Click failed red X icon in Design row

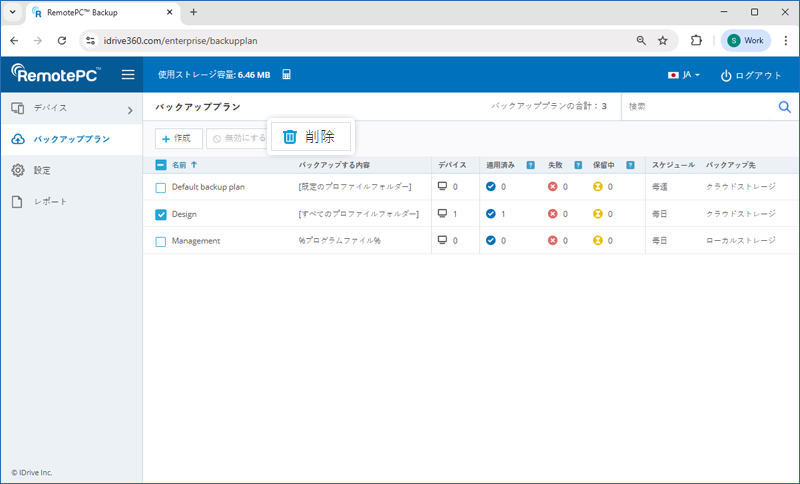click(x=553, y=214)
